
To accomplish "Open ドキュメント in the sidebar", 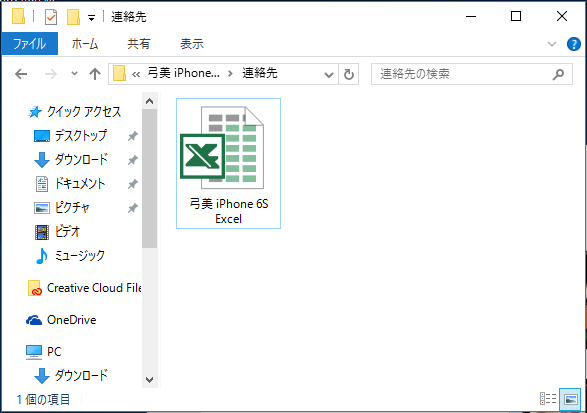I will (70, 183).
